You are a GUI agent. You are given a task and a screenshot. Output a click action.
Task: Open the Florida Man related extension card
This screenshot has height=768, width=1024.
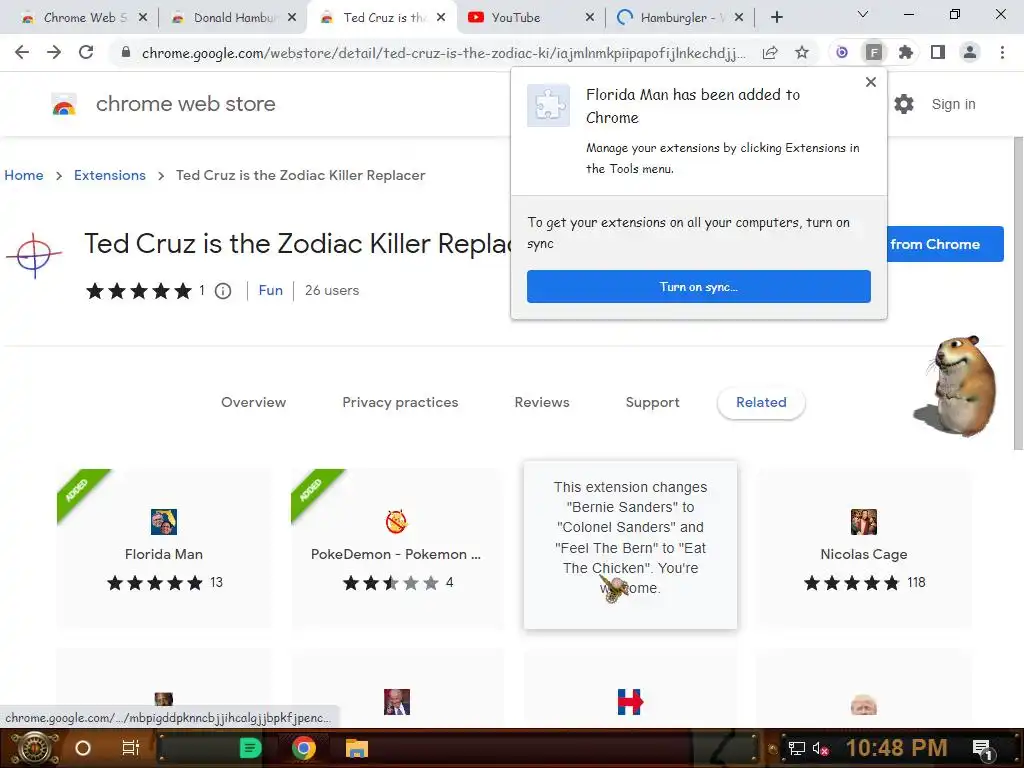click(x=164, y=549)
